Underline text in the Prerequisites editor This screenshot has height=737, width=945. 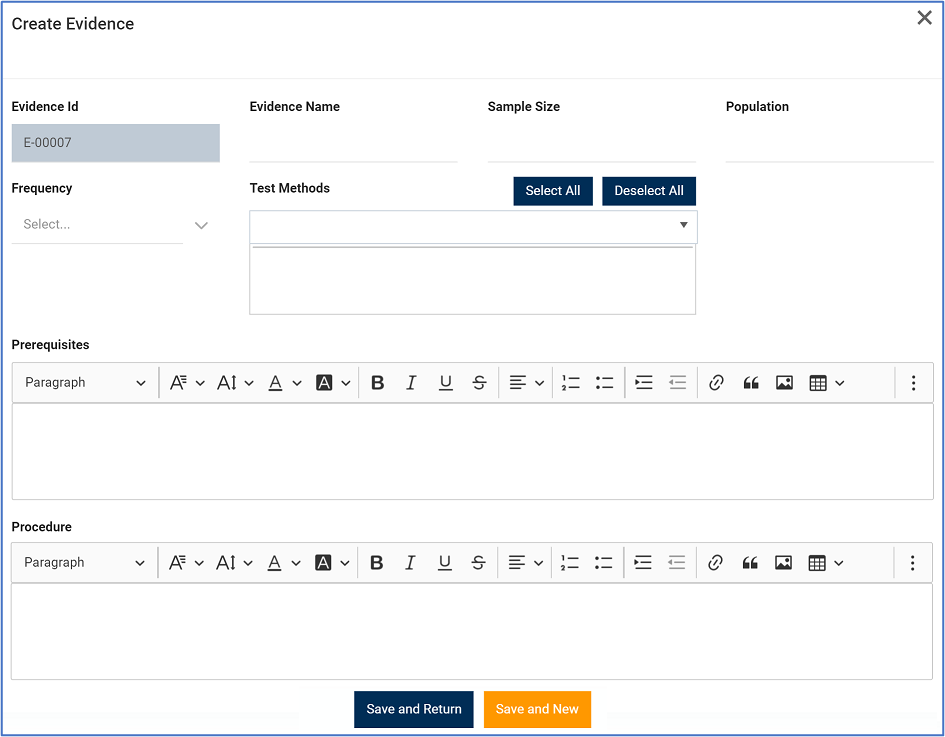click(x=445, y=382)
